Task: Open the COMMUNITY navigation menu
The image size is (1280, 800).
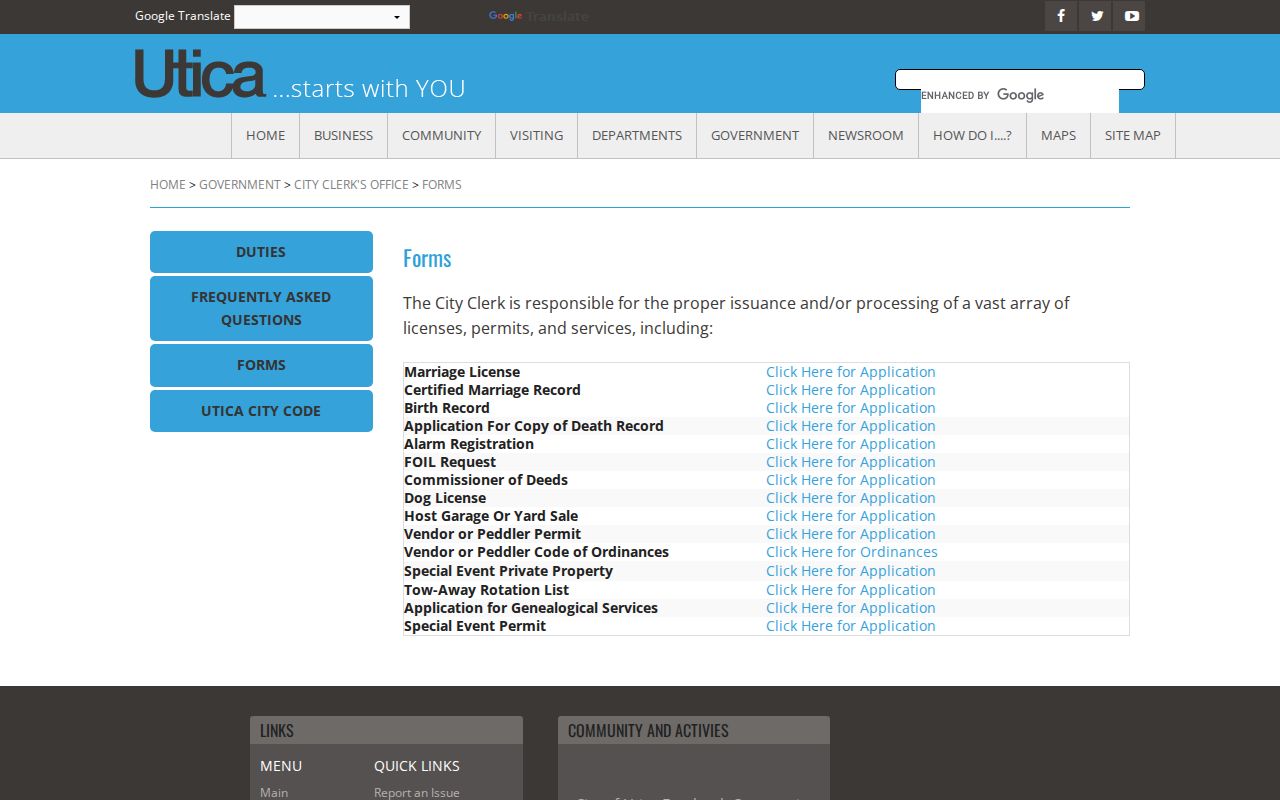Action: pos(441,135)
